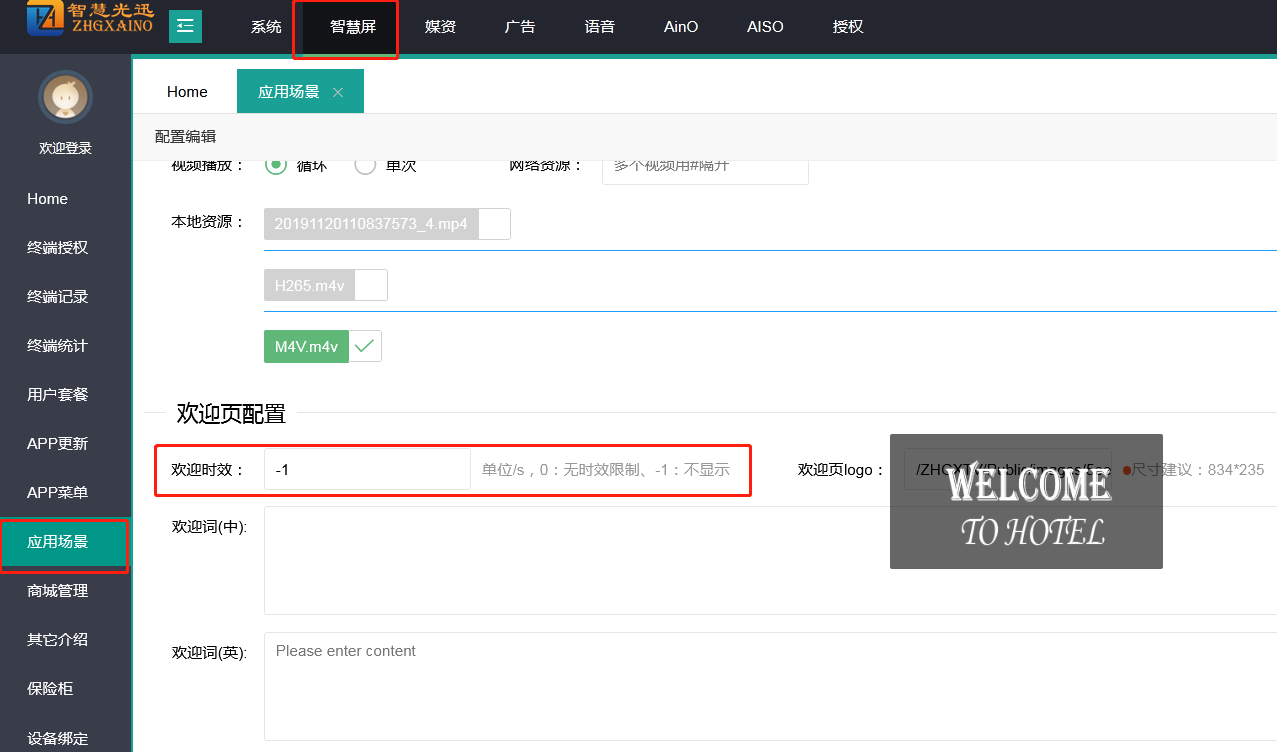Open the 智慧屏 top menu

coord(353,27)
